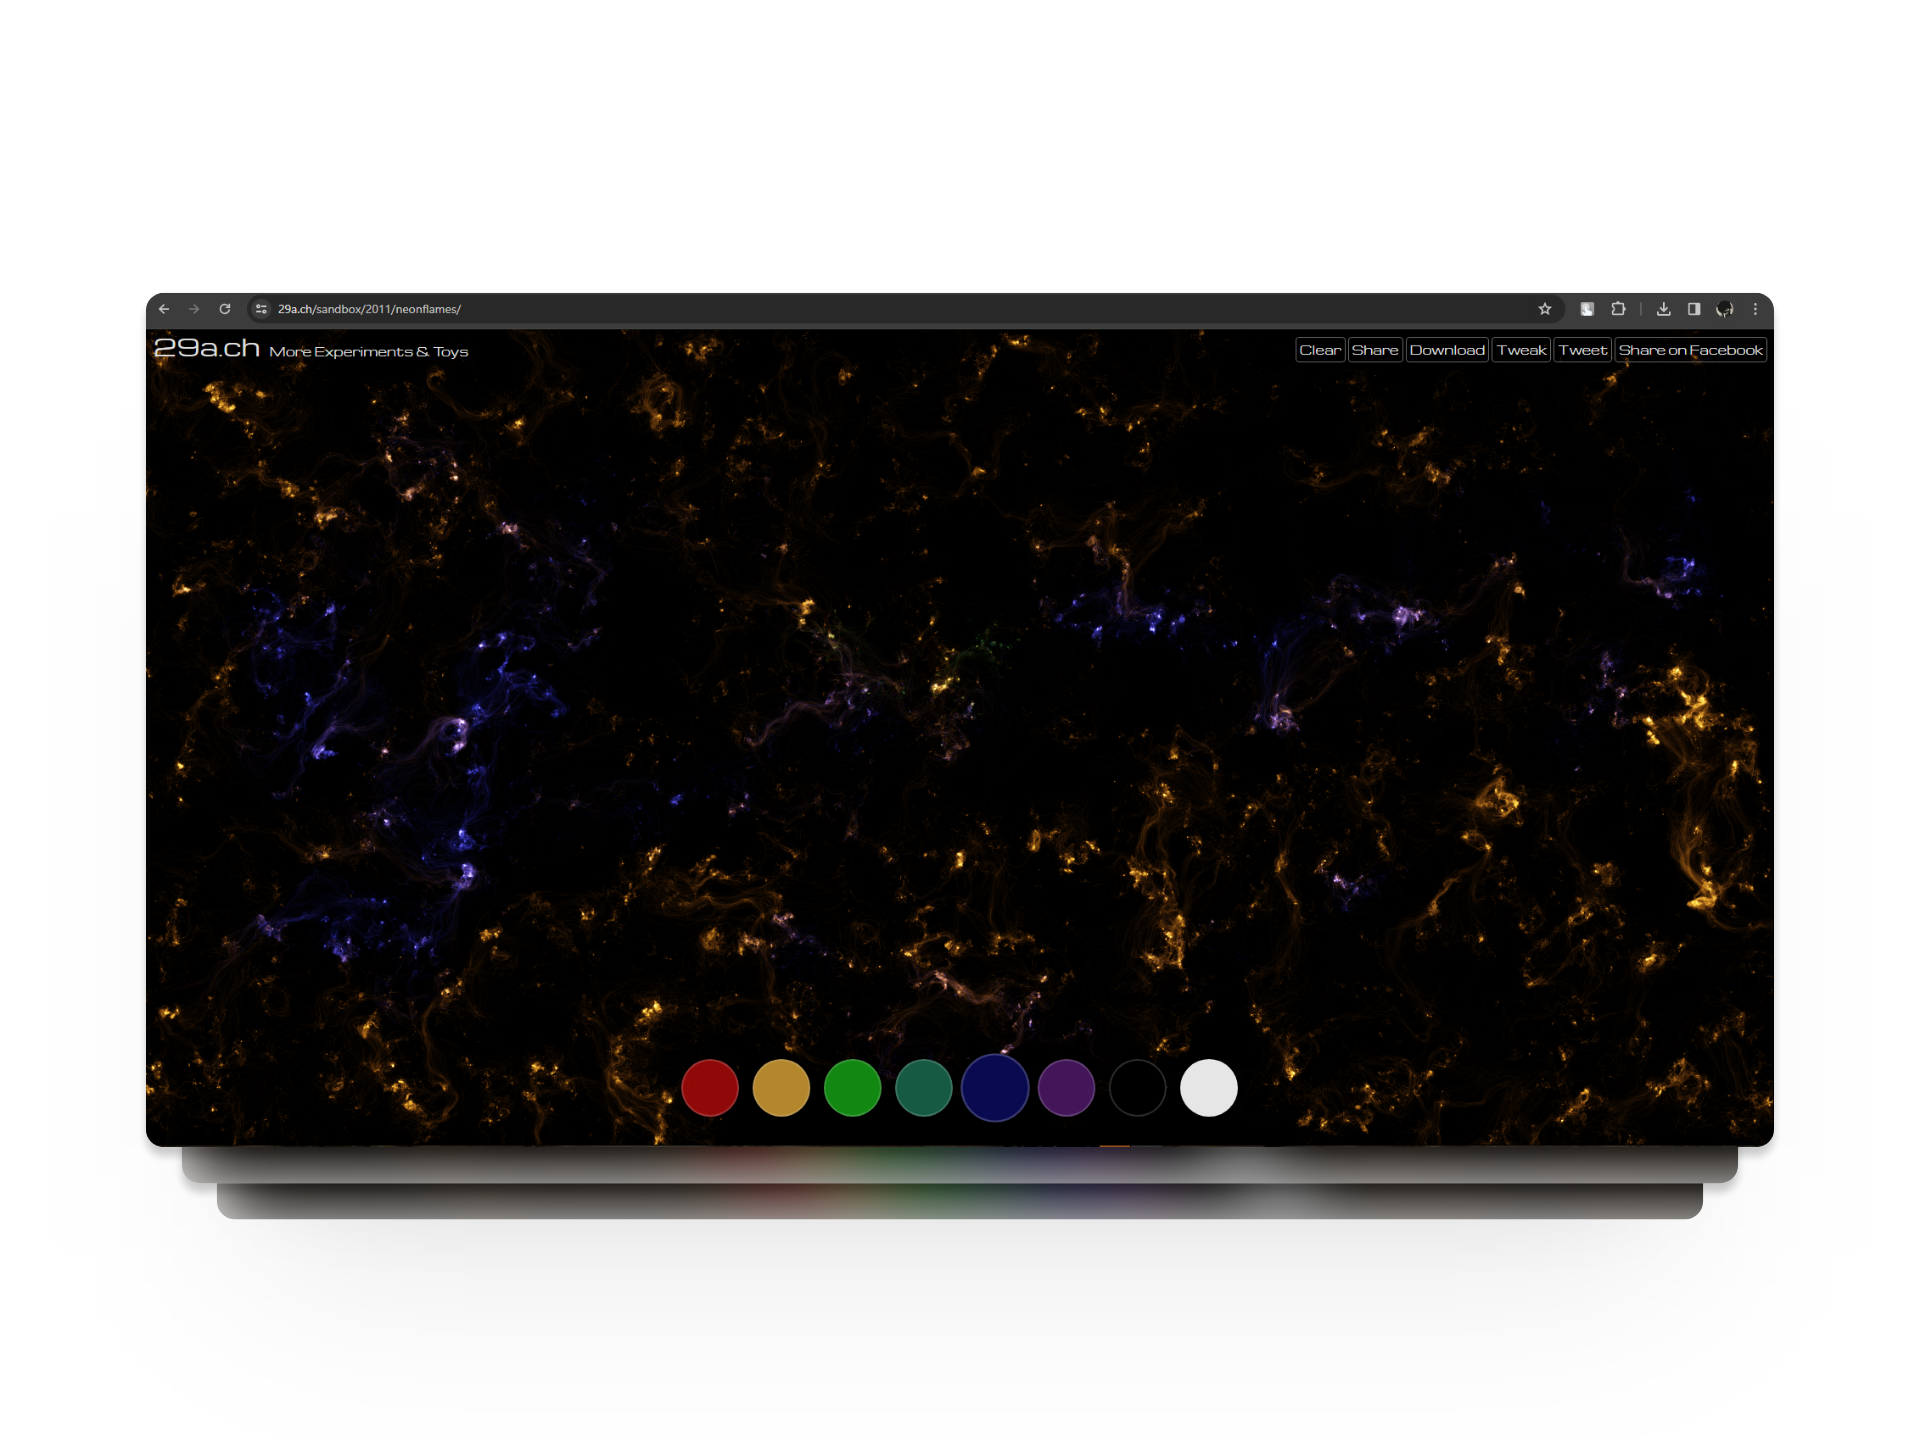Viewport: 1920px width, 1440px height.
Task: Download the drawing with Download button
Action: pyautogui.click(x=1446, y=350)
